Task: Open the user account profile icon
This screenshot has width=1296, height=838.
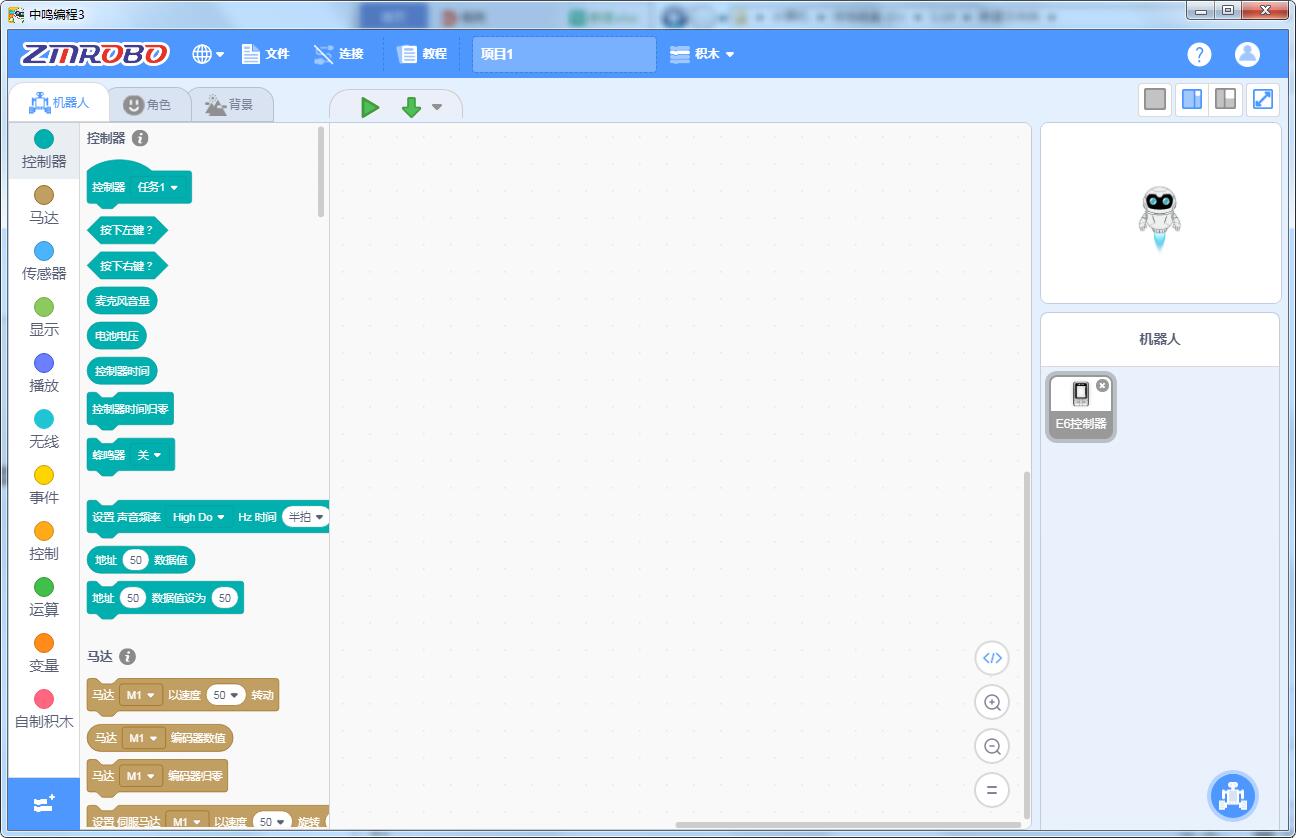Action: click(1247, 54)
